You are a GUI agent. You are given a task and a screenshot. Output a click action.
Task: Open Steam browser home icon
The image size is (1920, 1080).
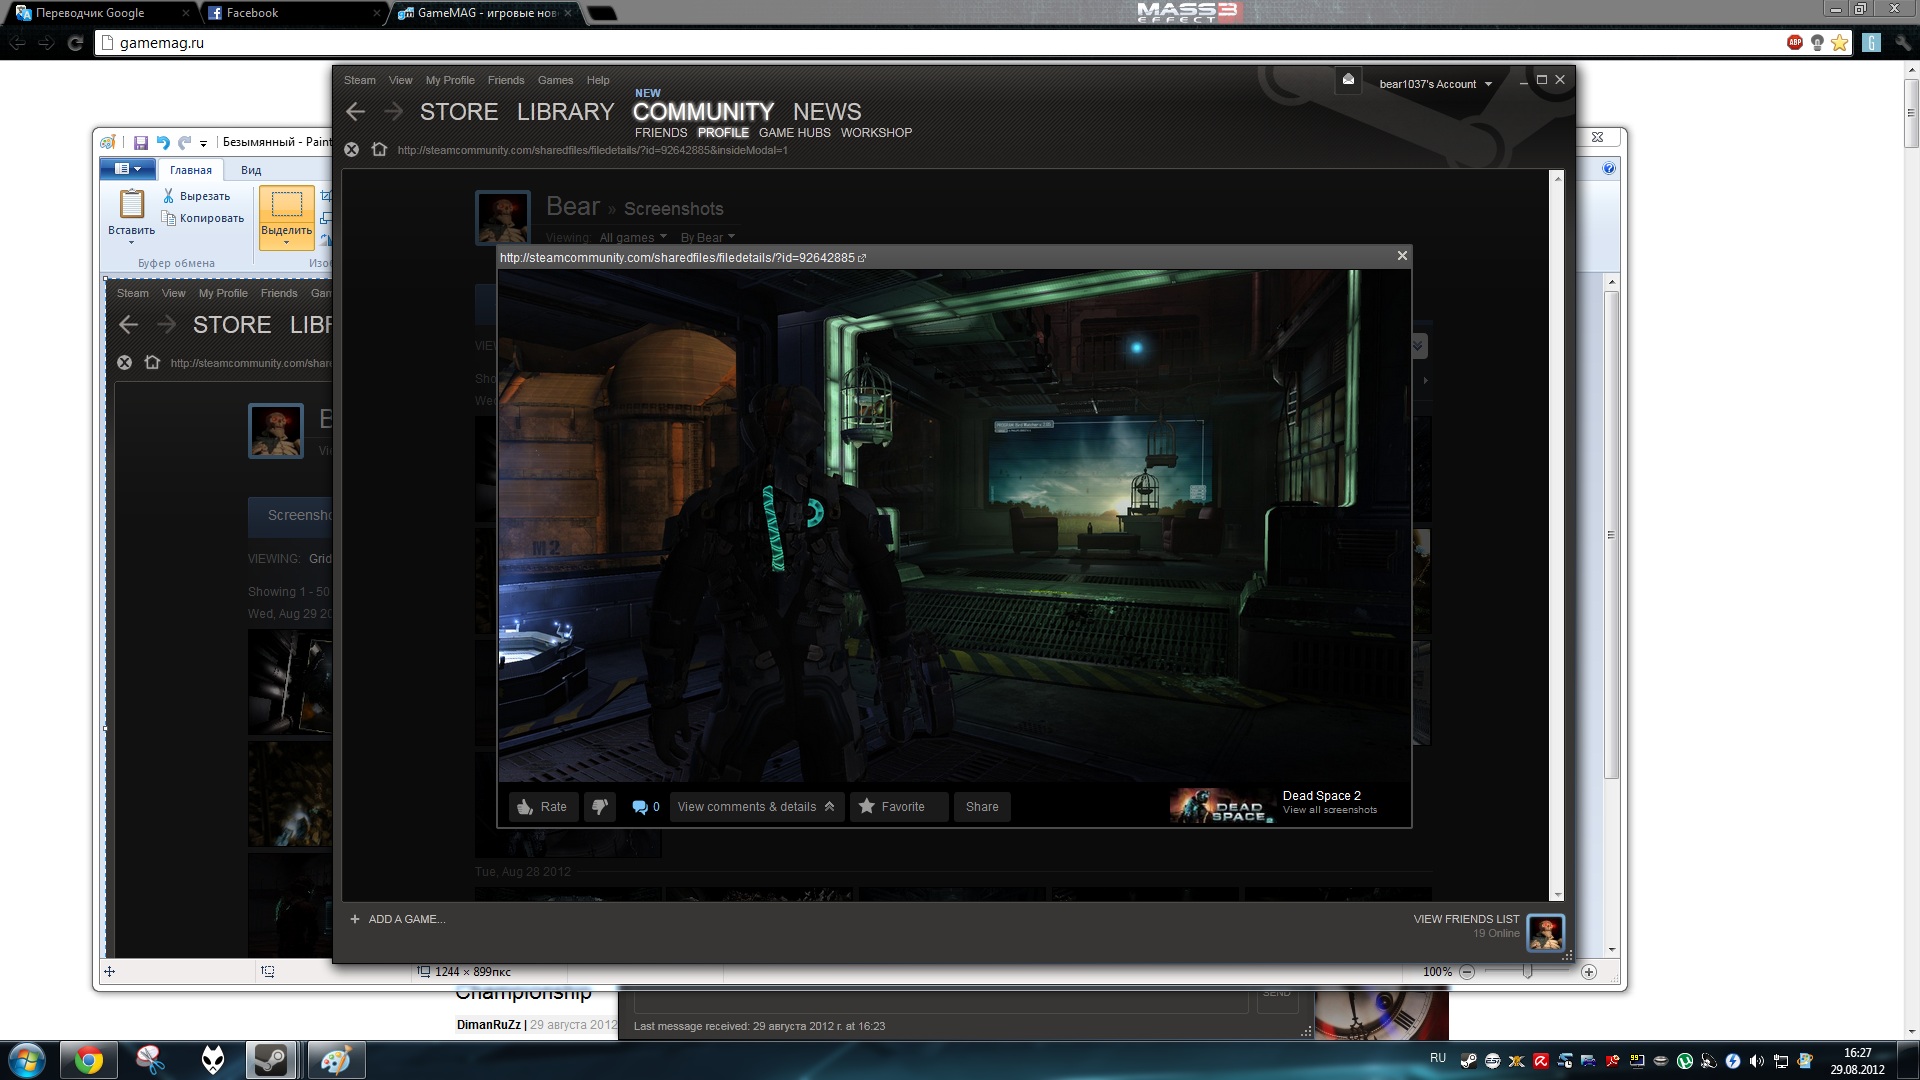[x=379, y=150]
